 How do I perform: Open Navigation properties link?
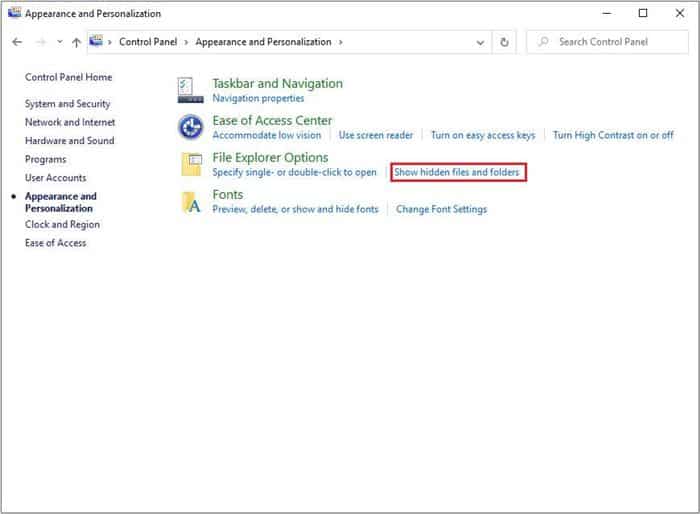coord(258,98)
